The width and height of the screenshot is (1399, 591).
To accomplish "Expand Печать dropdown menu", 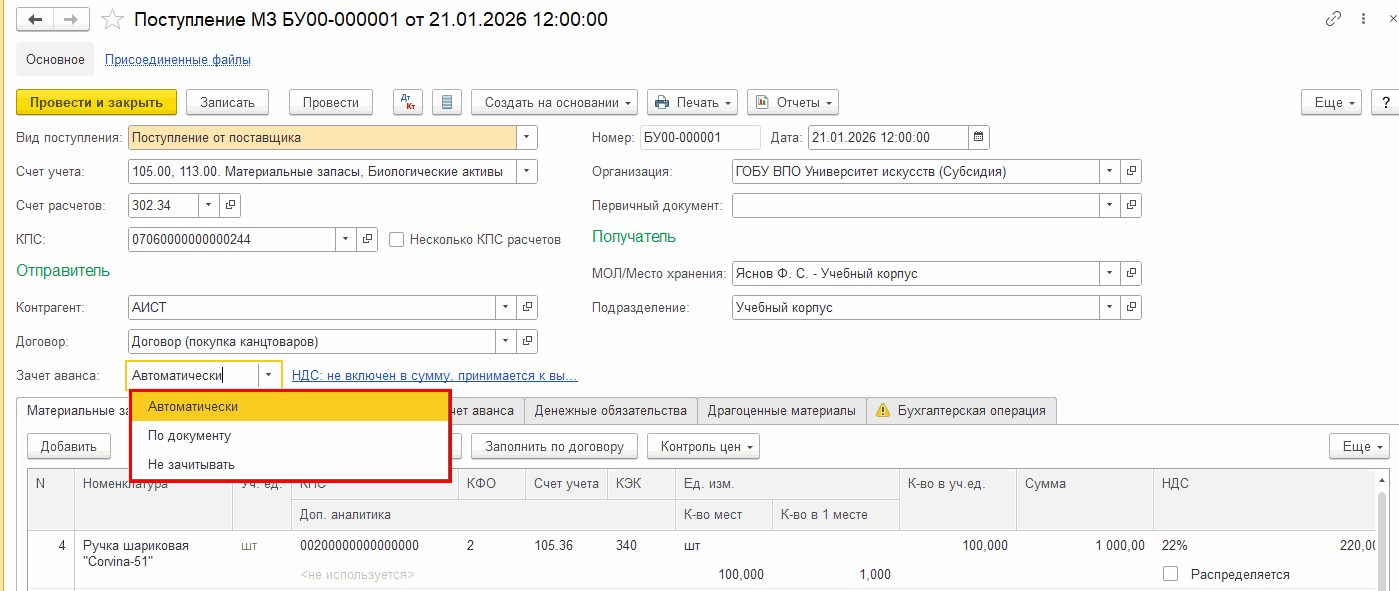I will pyautogui.click(x=692, y=102).
